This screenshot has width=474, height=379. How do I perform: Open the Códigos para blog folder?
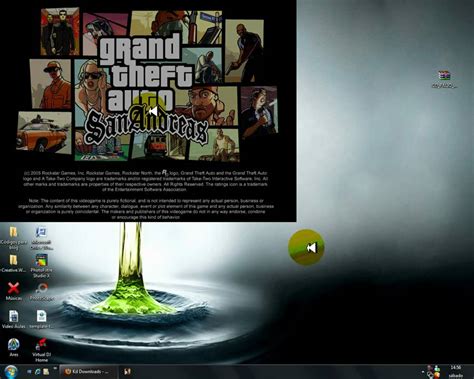click(13, 237)
